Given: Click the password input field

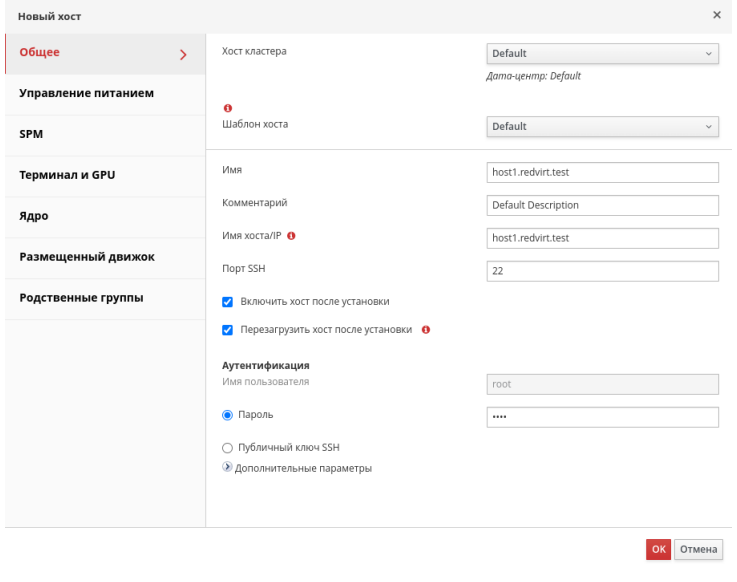Looking at the screenshot, I should coord(603,417).
